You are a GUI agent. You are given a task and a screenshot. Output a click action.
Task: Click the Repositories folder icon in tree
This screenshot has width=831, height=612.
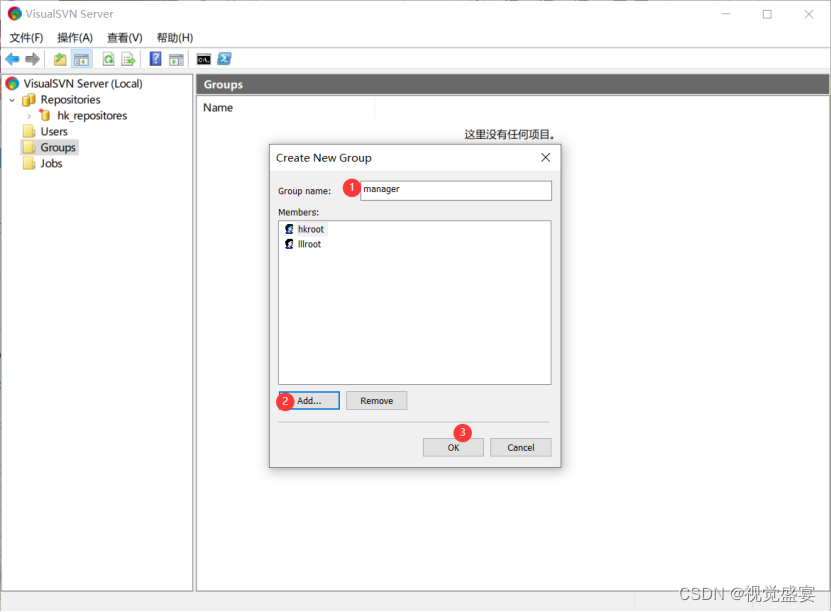tap(29, 100)
